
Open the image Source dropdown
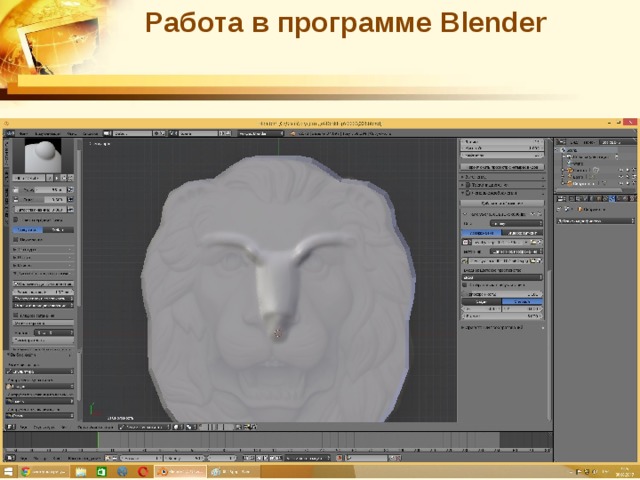[x=516, y=251]
